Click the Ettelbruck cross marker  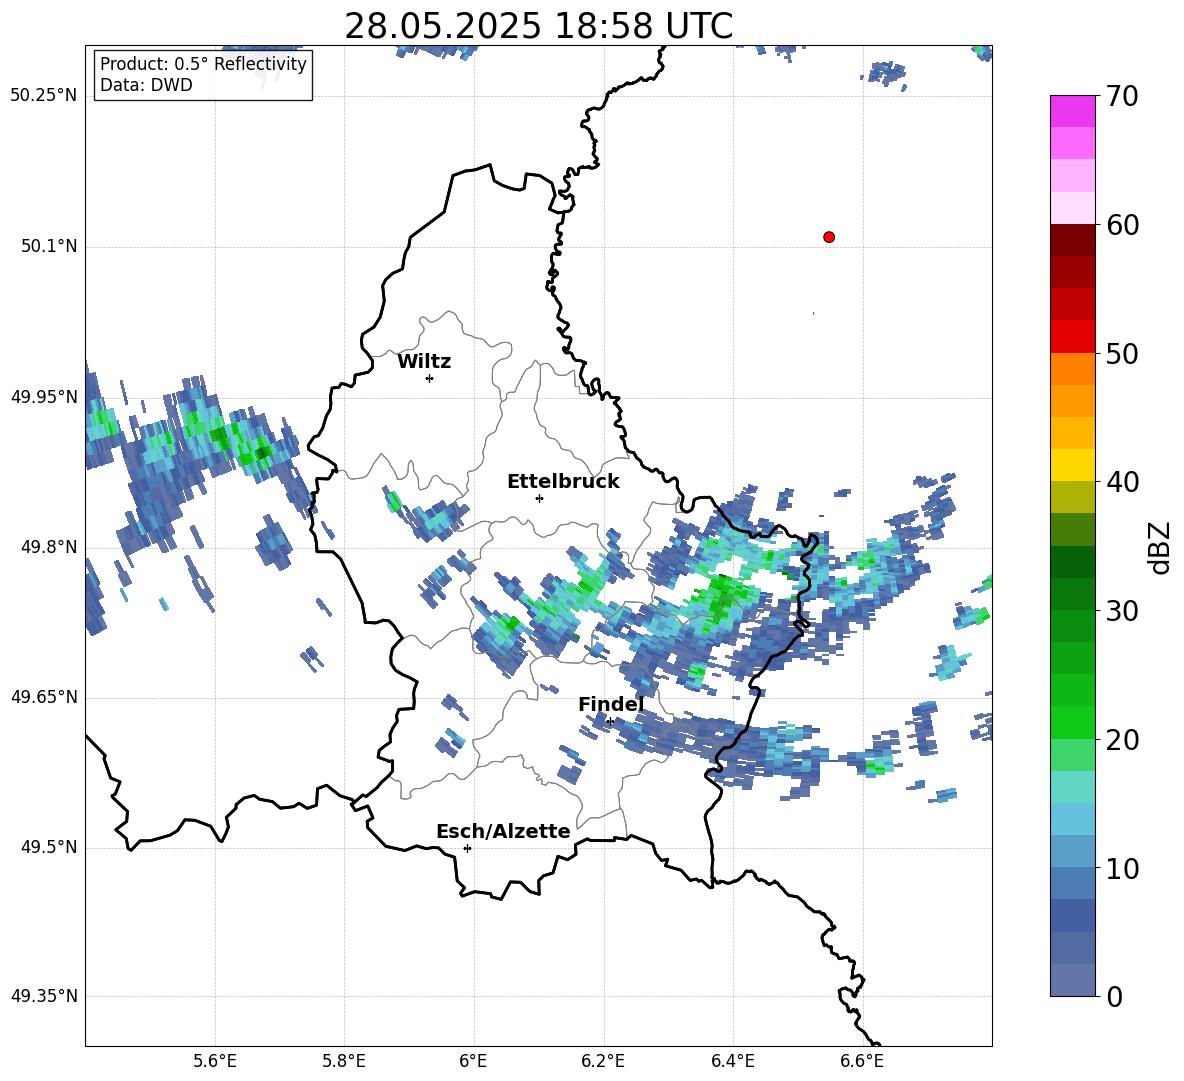coord(539,498)
